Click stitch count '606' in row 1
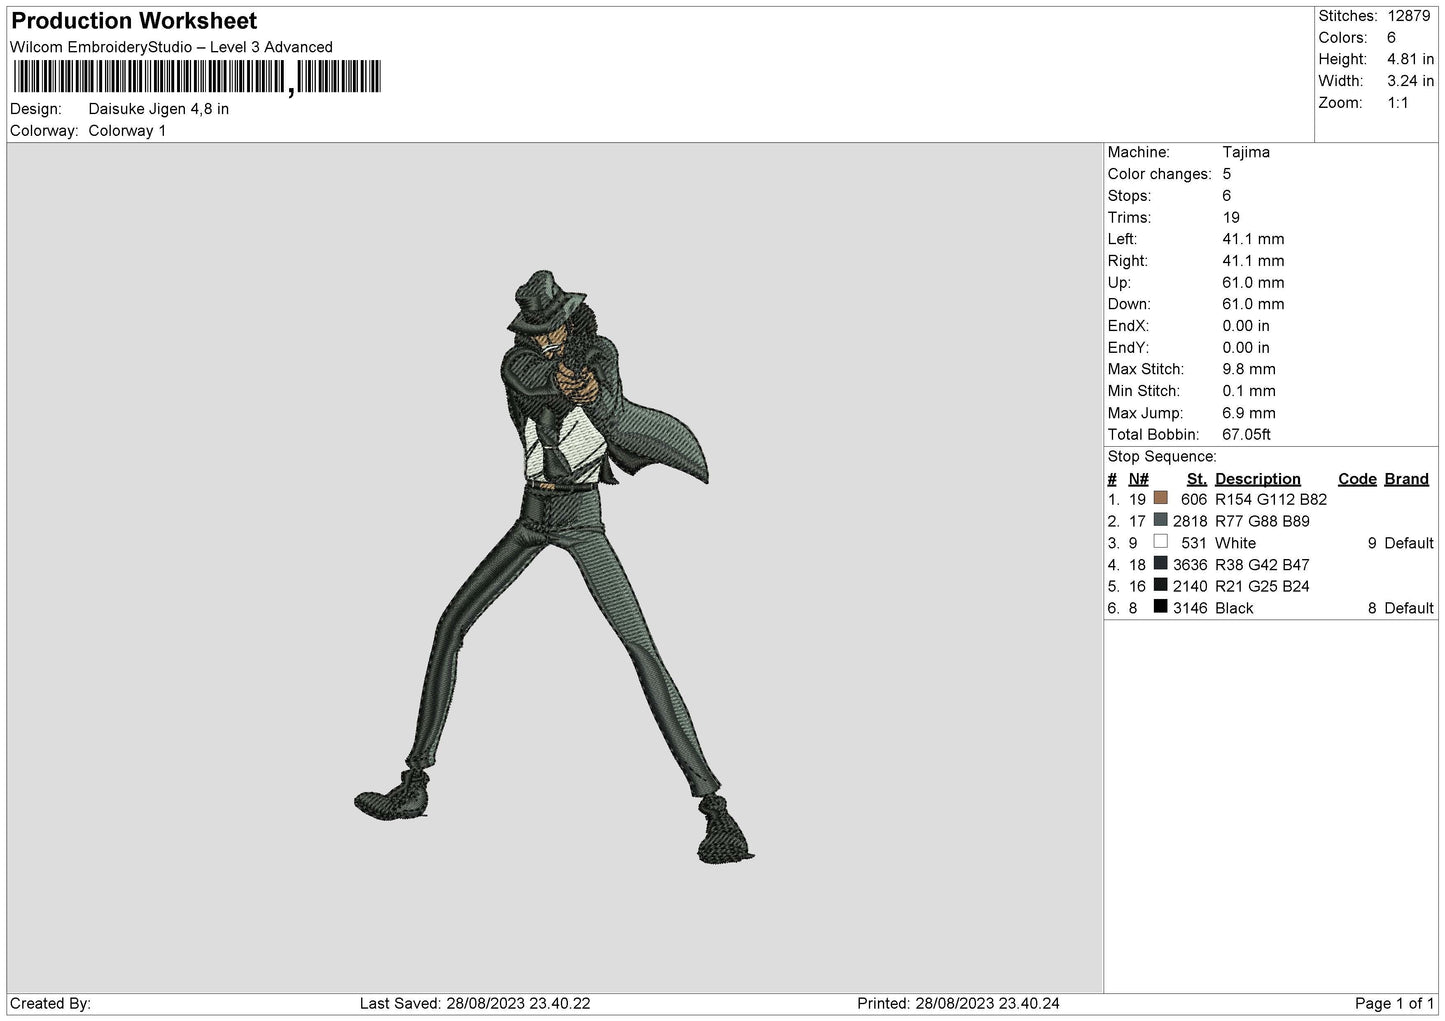This screenshot has height=1021, width=1445. pos(1194,500)
